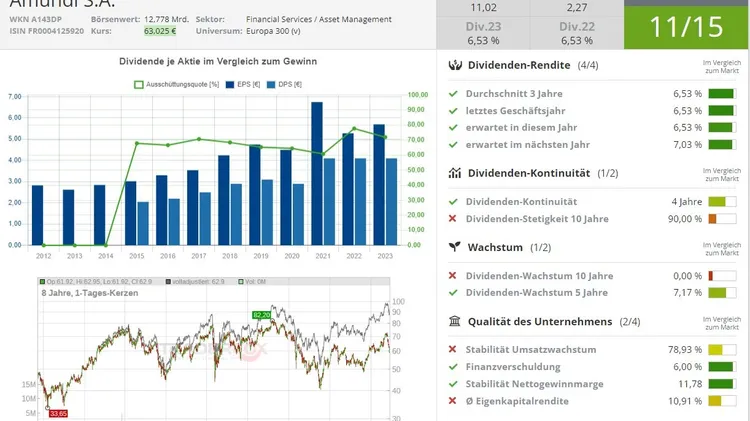This screenshot has height=421, width=750.
Task: Click the Div.22 6,53 % cell
Action: click(x=577, y=33)
